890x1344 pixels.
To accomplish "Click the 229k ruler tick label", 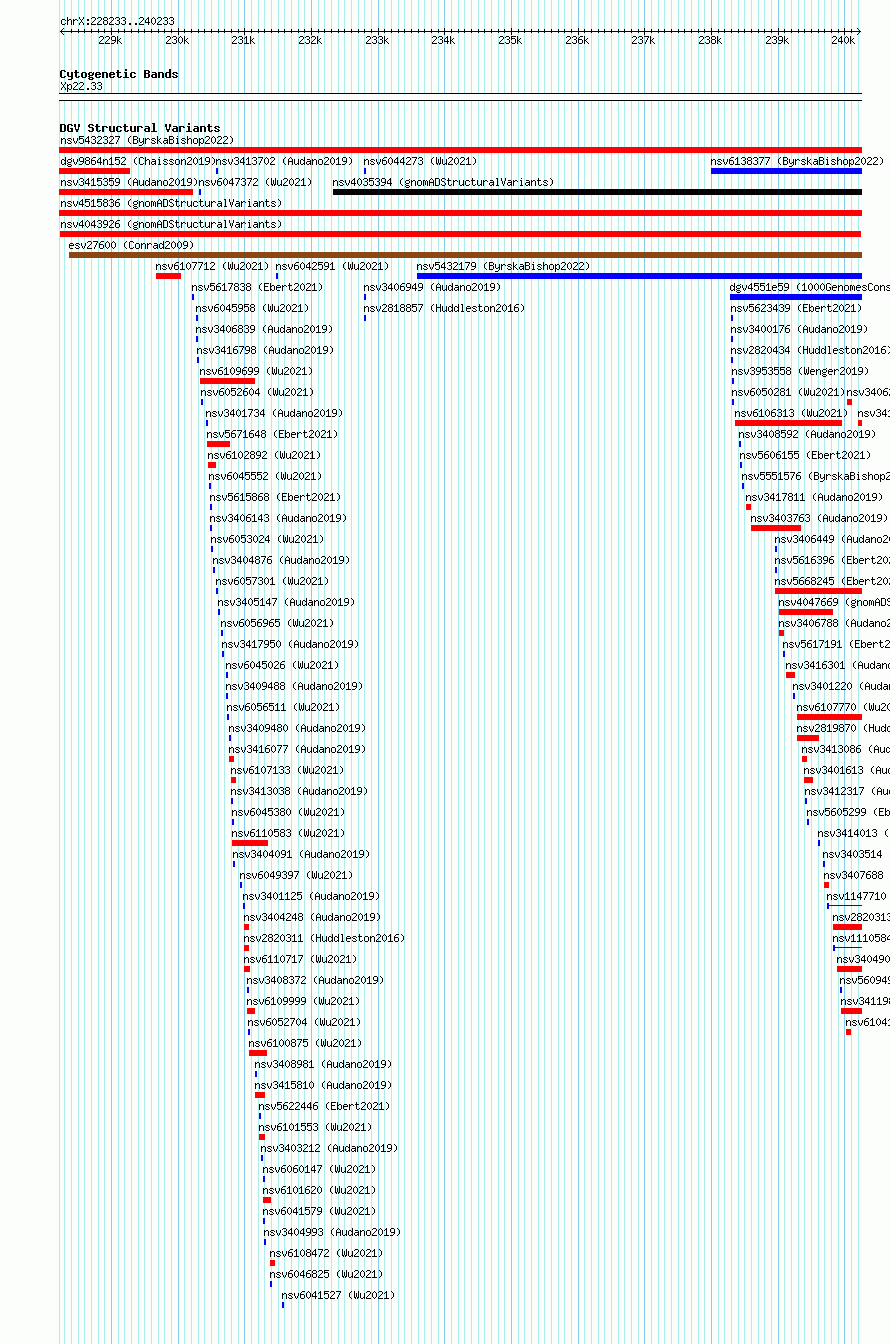I will pyautogui.click(x=110, y=40).
